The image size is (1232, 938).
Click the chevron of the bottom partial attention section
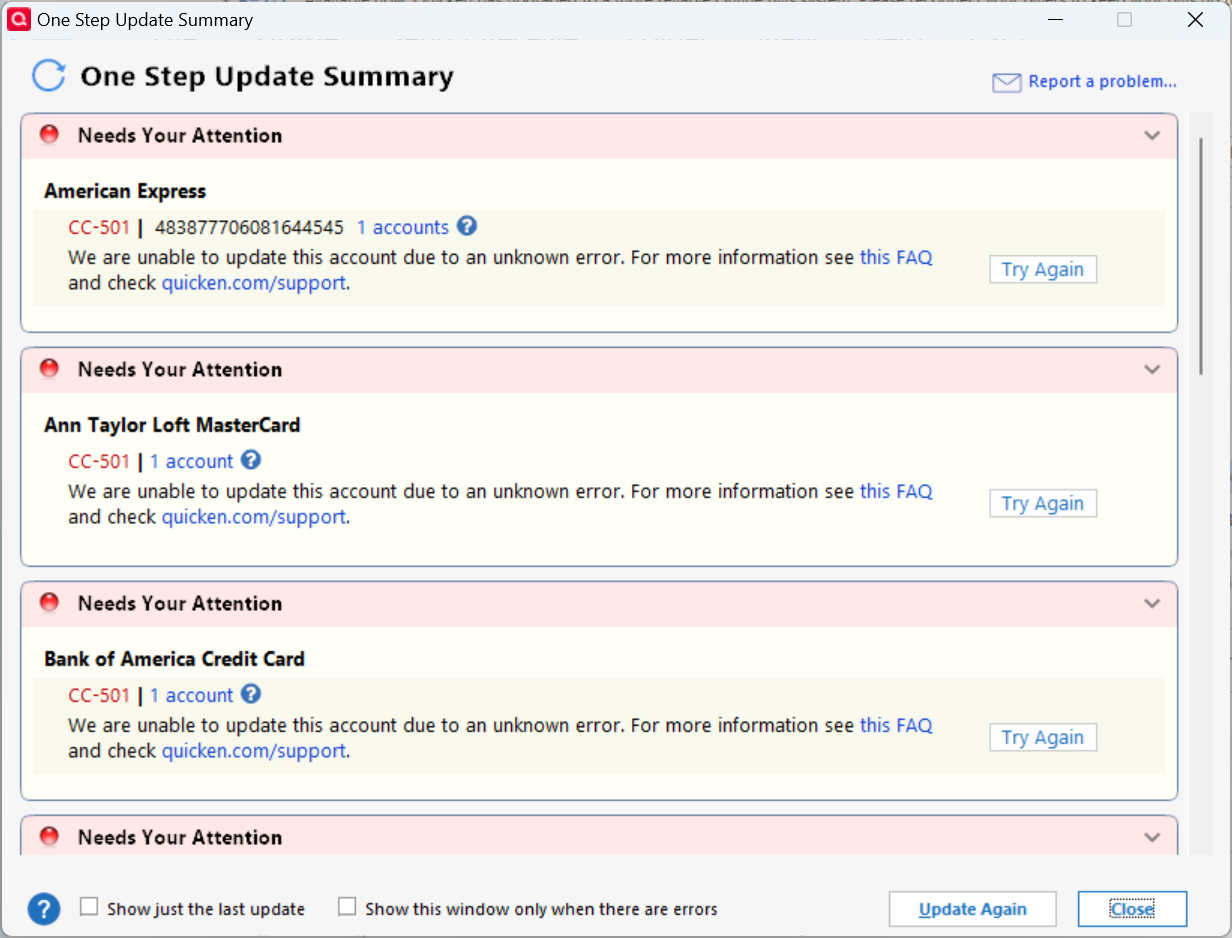pyautogui.click(x=1152, y=838)
